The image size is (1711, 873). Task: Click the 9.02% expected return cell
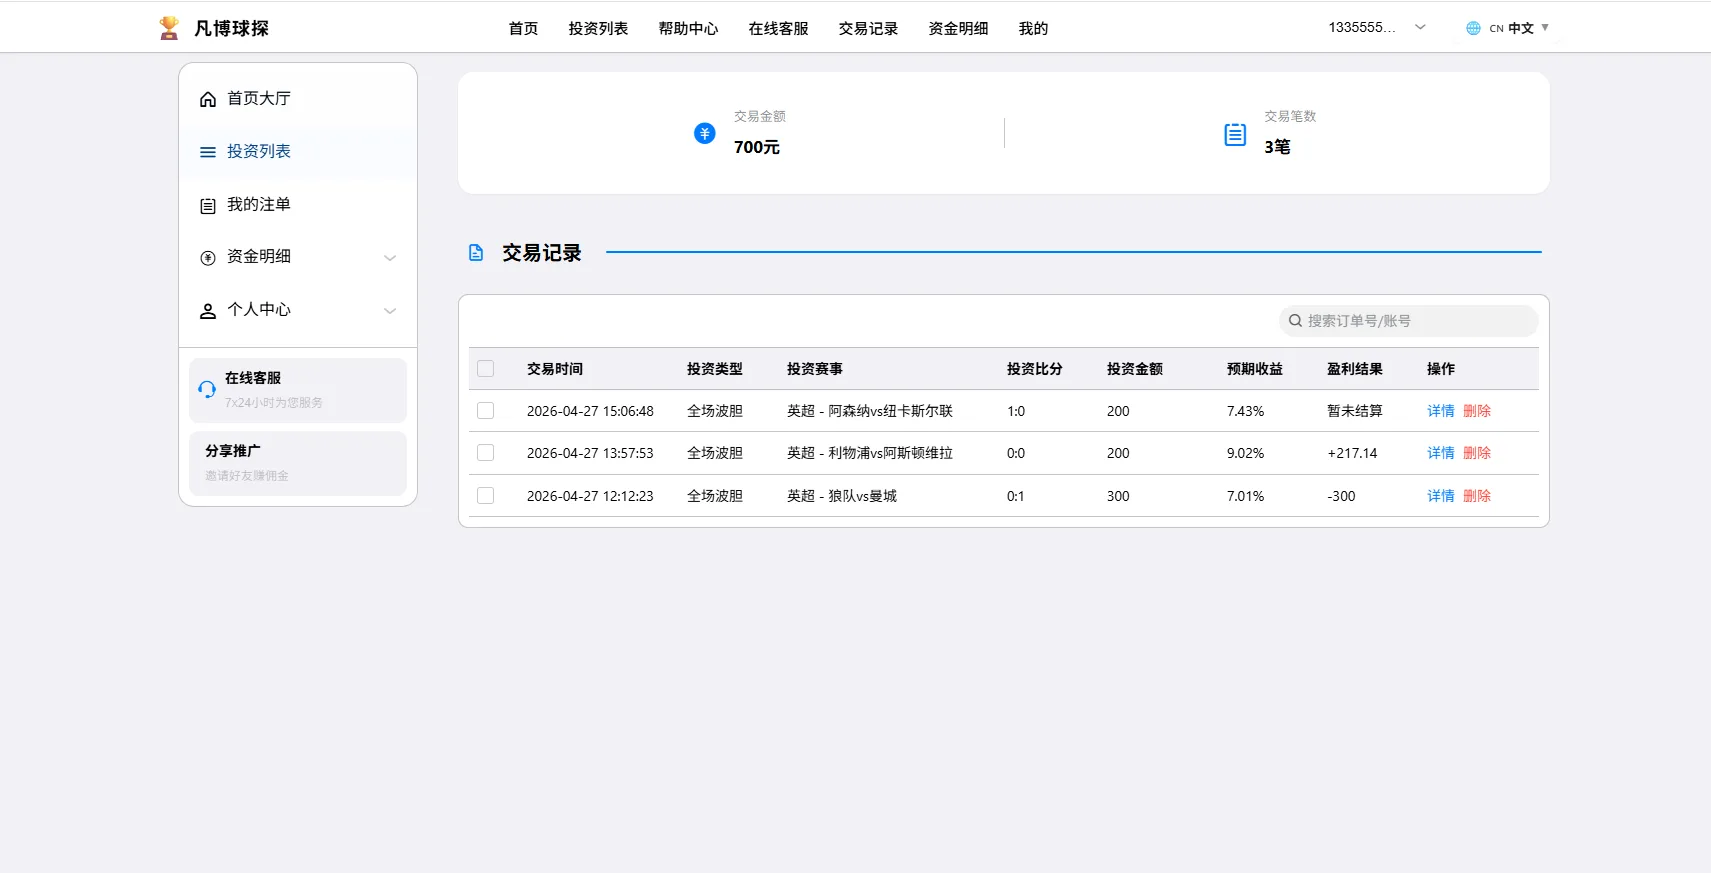pos(1245,453)
